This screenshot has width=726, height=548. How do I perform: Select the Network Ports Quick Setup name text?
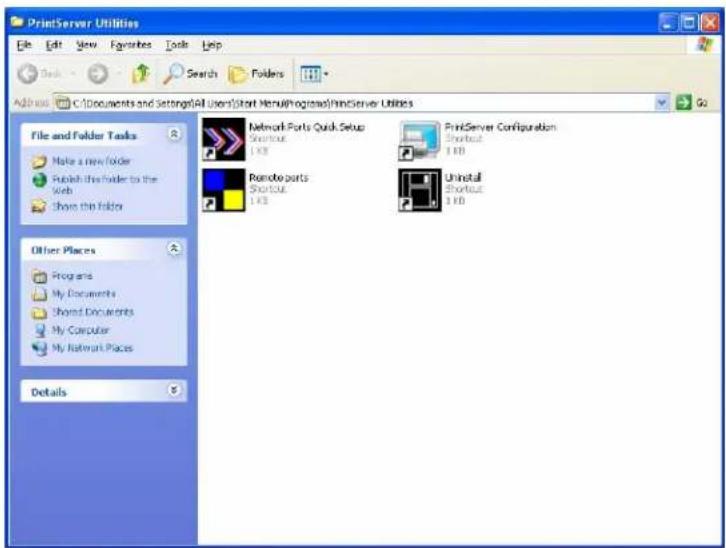[x=307, y=127]
